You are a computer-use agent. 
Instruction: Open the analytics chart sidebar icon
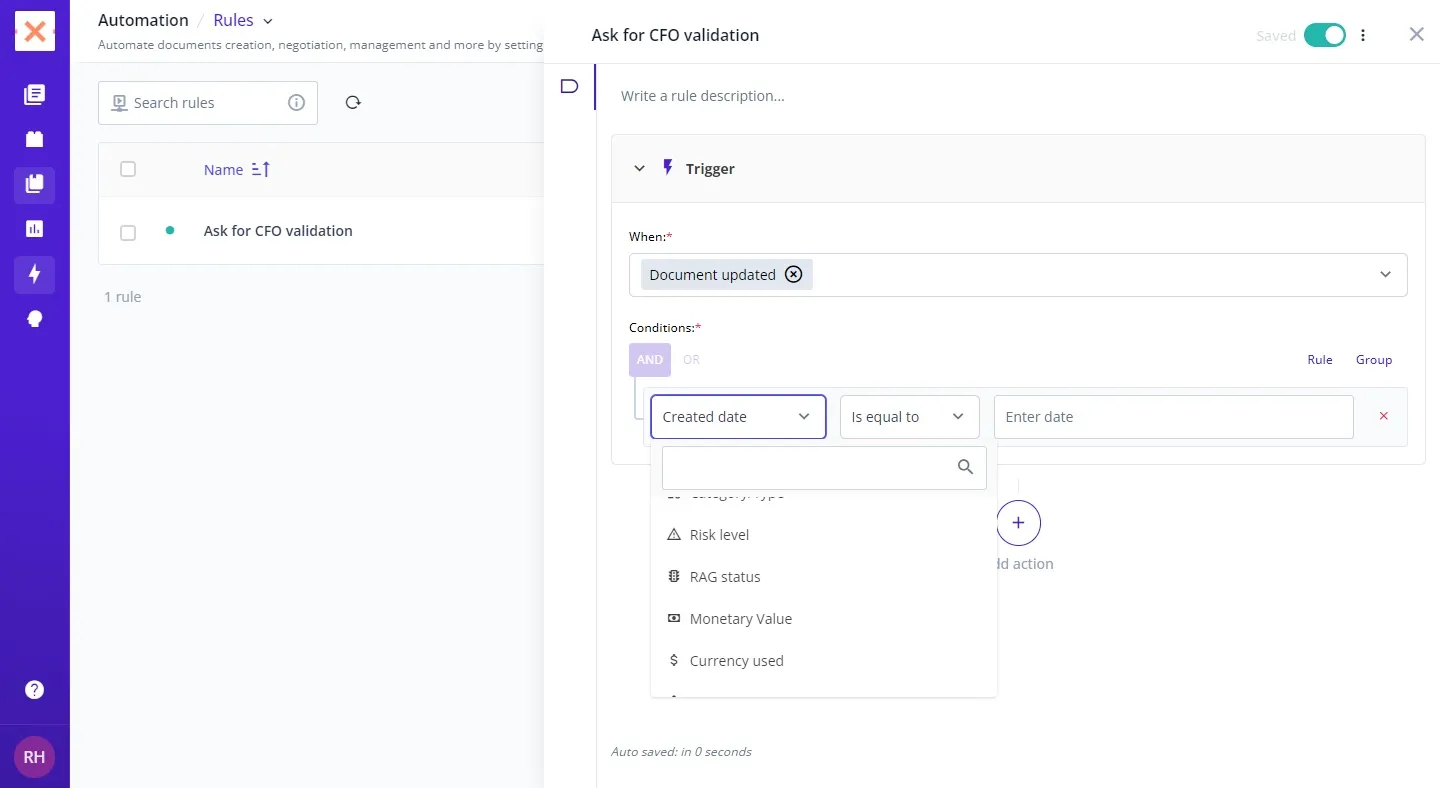click(34, 229)
